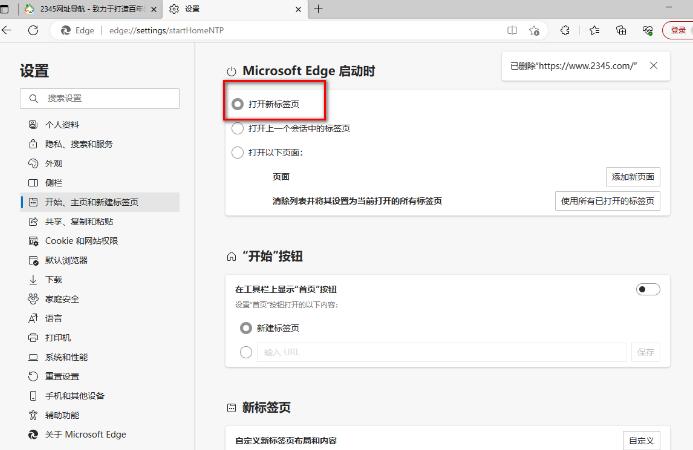The width and height of the screenshot is (693, 450).
Task: Open 家庭安全 settings
Action: pos(100,299)
